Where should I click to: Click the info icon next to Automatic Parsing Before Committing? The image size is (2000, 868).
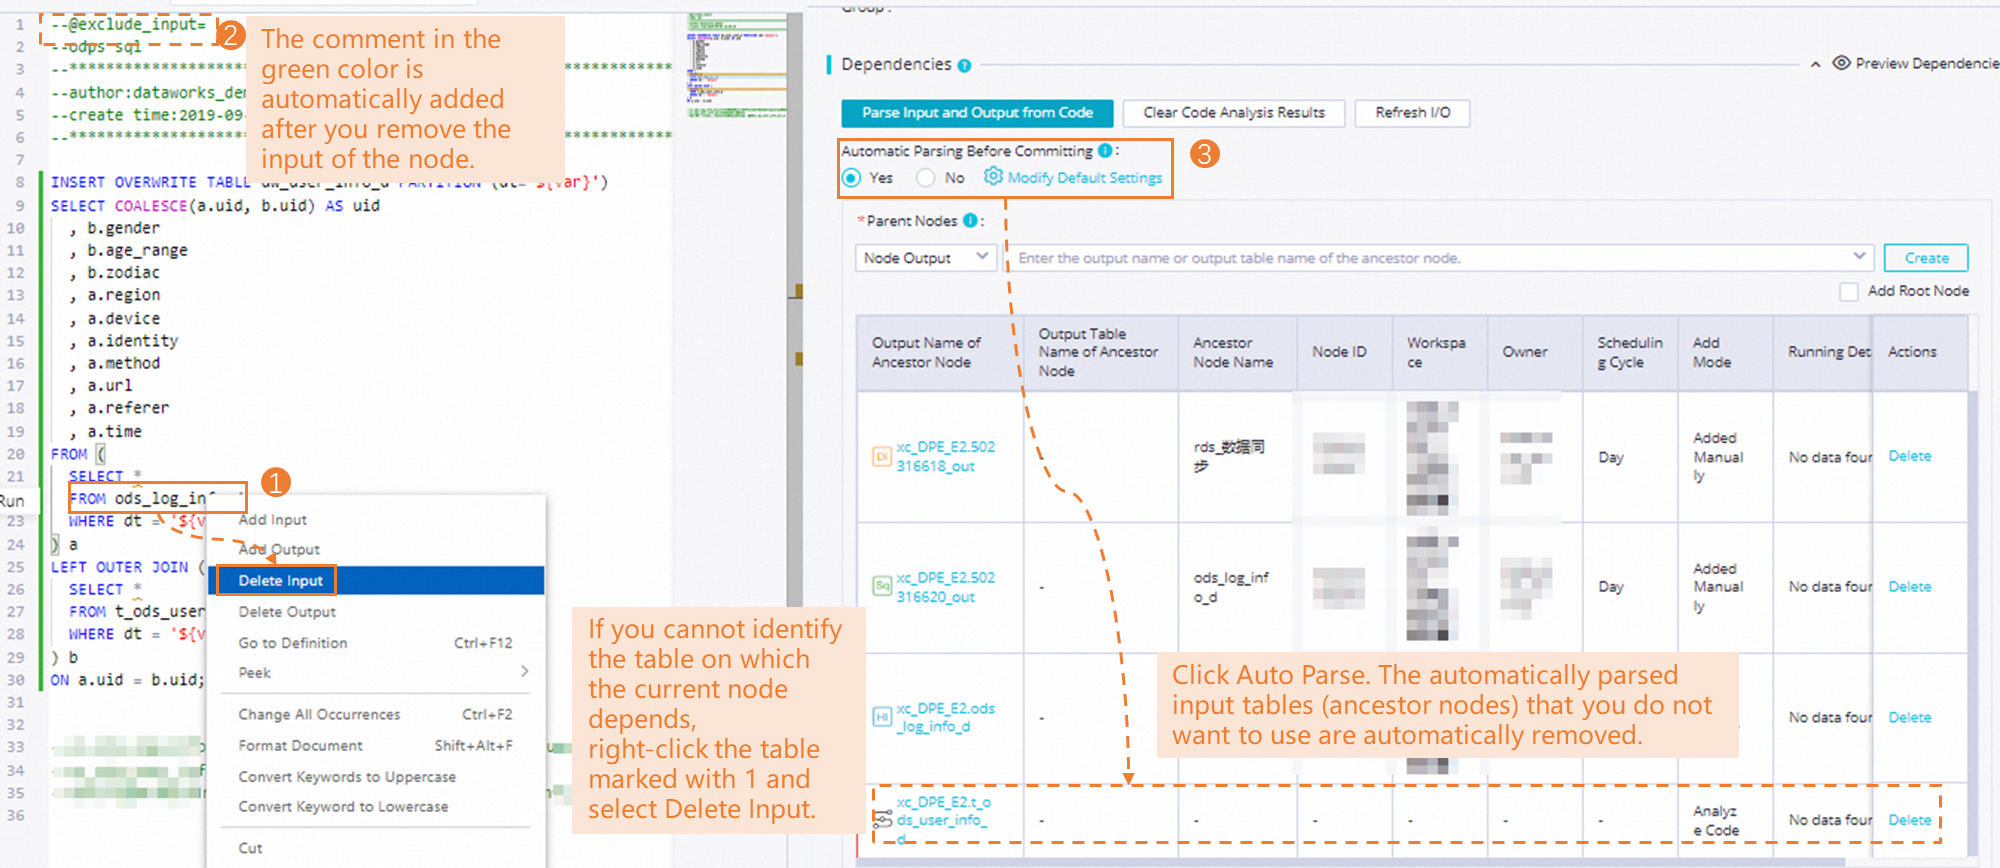pos(1104,151)
